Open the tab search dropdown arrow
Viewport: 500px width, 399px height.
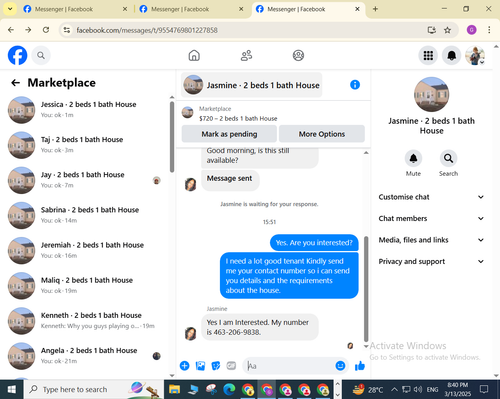pos(10,9)
